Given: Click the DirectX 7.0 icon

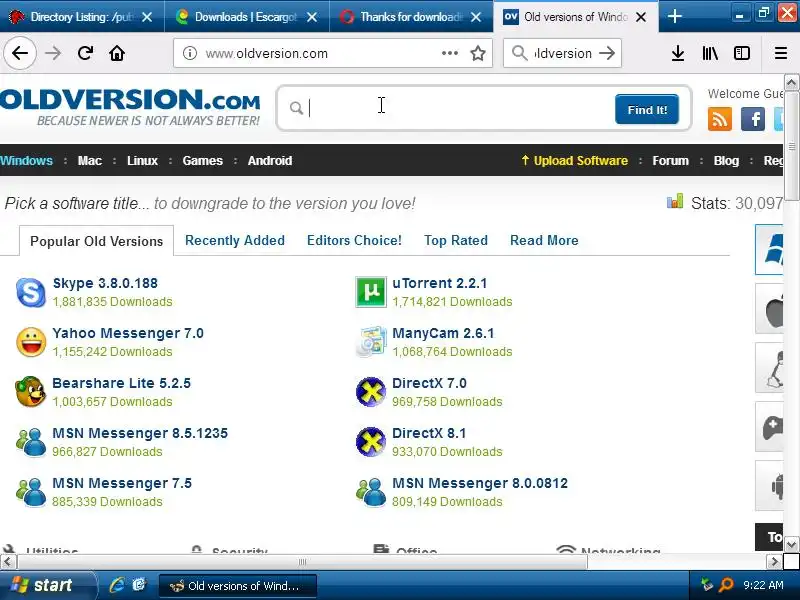Looking at the screenshot, I should (370, 392).
